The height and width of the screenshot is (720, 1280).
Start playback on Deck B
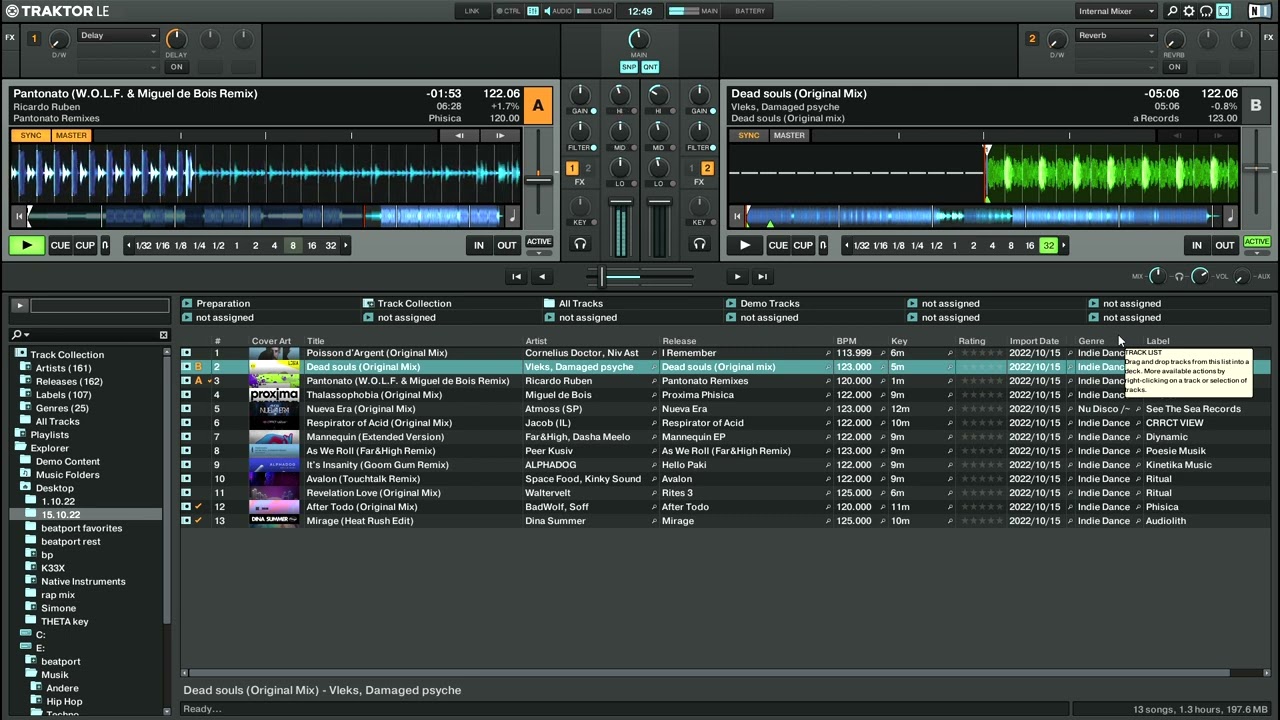tap(744, 245)
